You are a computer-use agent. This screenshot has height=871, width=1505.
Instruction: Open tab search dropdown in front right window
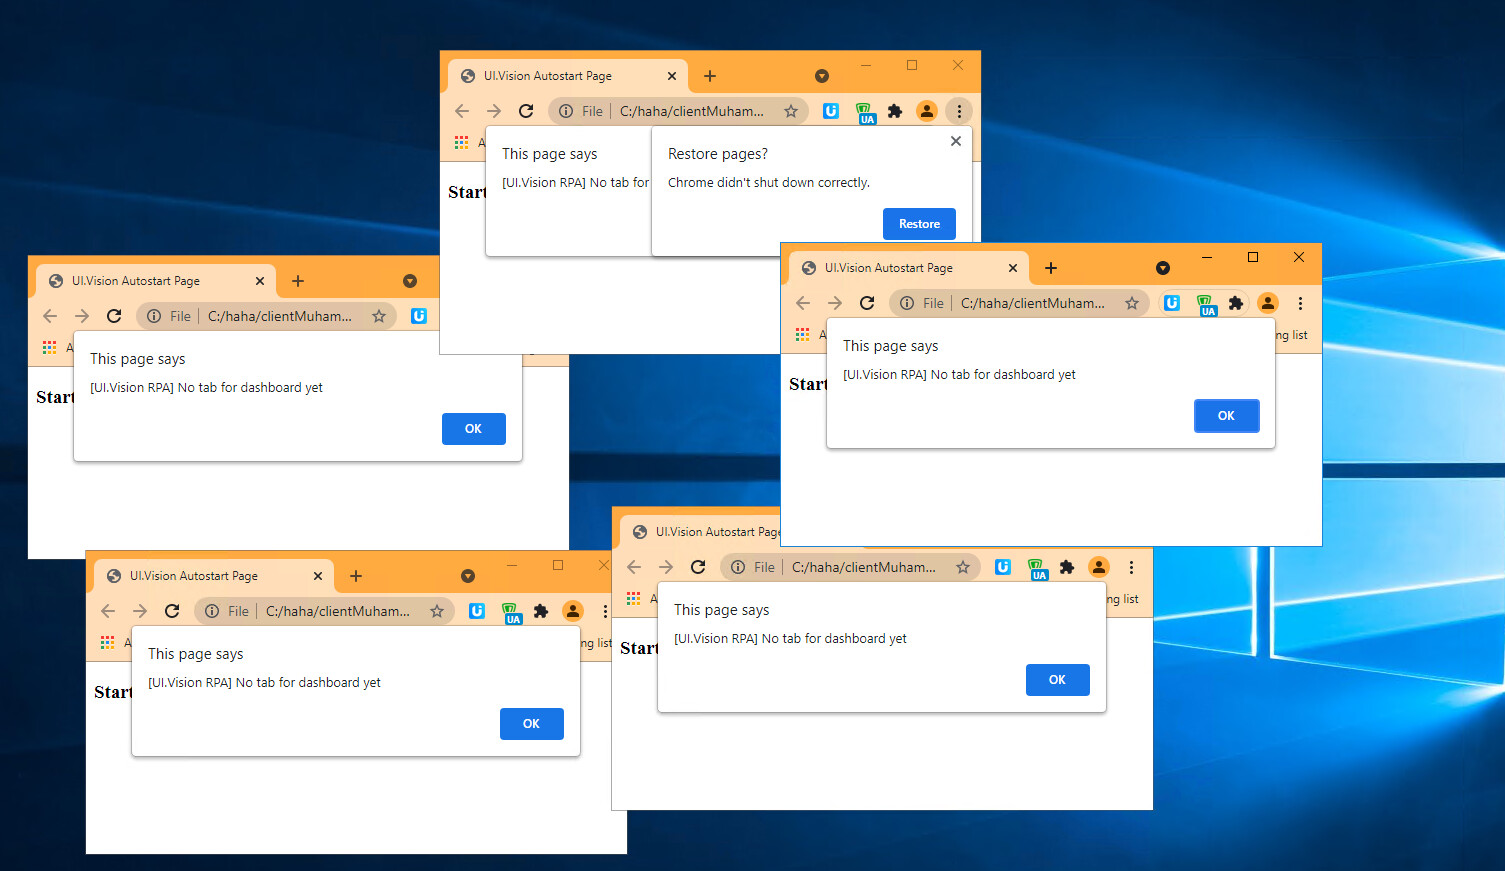pyautogui.click(x=1163, y=268)
